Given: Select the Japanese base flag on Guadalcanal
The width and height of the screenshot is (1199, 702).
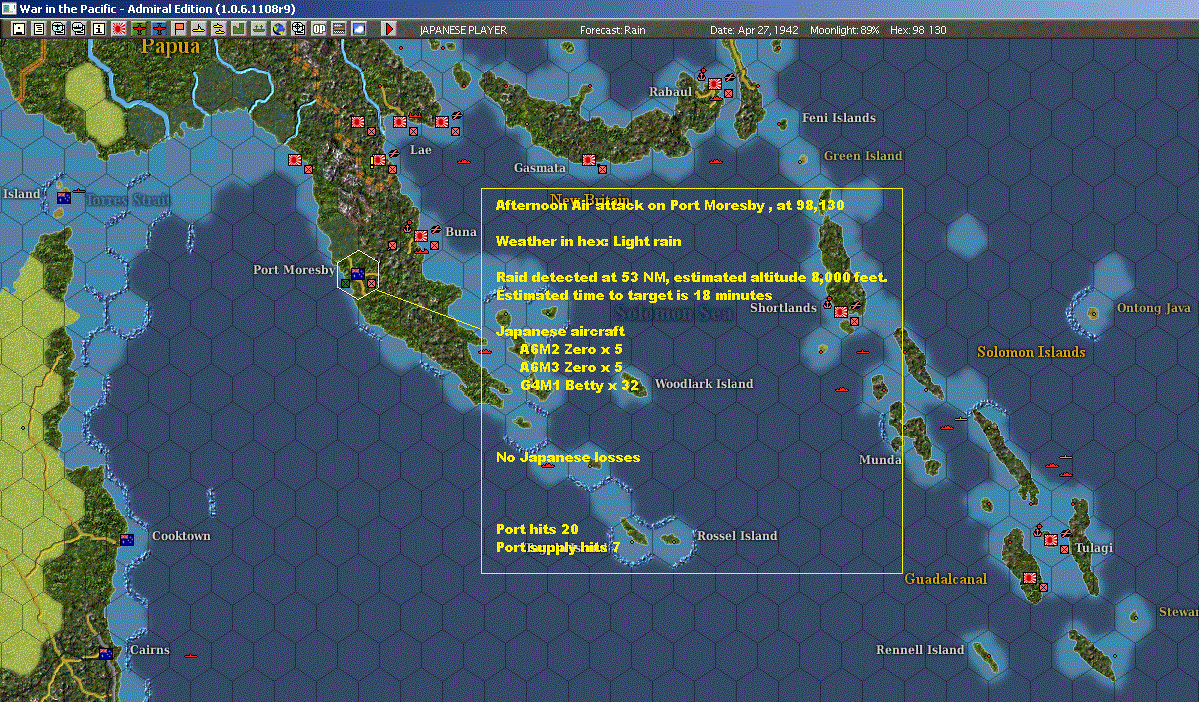Looking at the screenshot, I should 1030,578.
